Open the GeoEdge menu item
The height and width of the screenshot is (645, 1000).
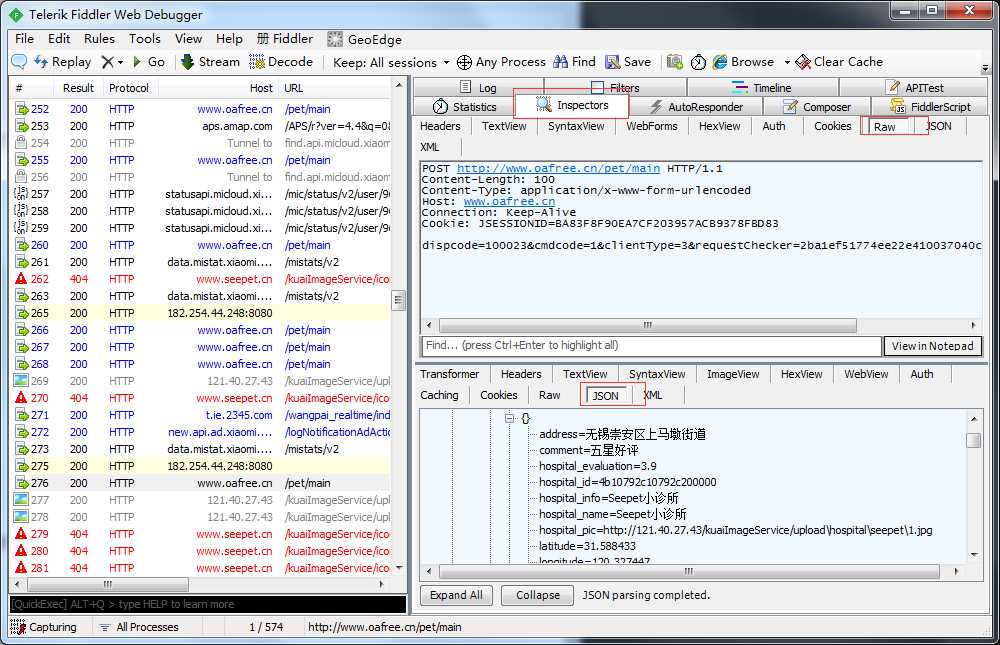[x=365, y=40]
